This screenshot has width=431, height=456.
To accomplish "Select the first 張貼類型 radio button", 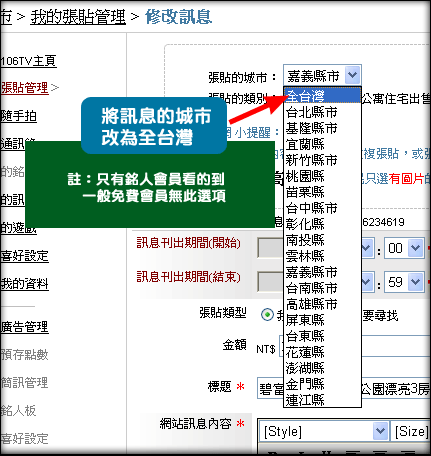I will point(267,314).
